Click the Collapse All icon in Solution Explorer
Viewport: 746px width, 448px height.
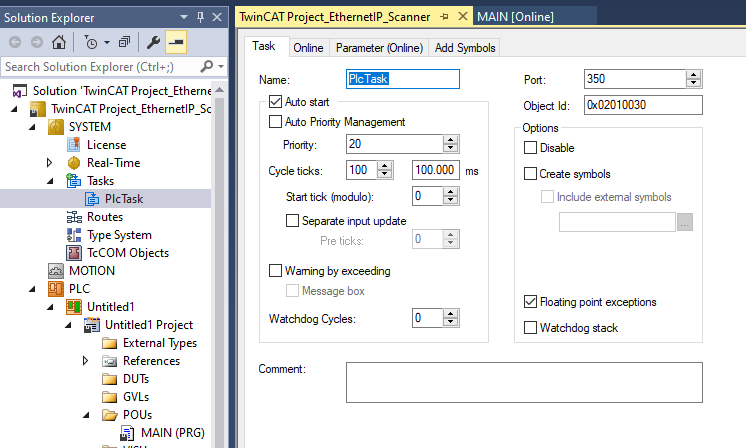124,42
